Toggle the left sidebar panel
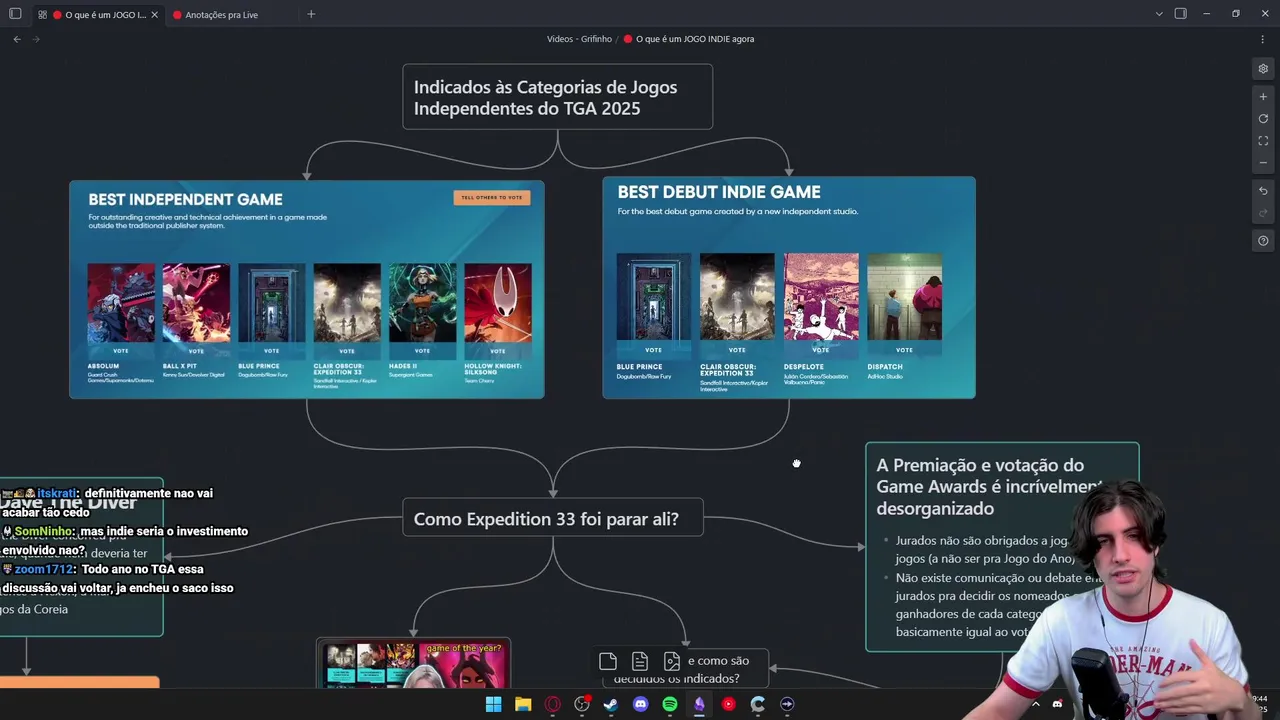The image size is (1280, 720). 15,14
